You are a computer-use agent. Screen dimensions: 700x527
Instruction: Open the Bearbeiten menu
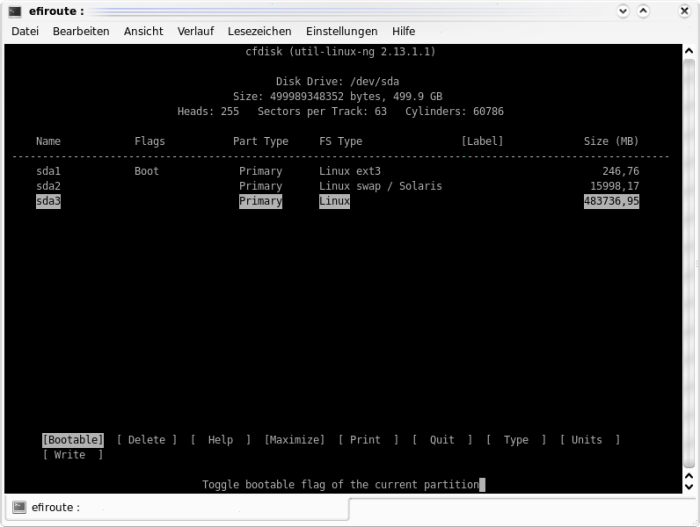tap(81, 31)
